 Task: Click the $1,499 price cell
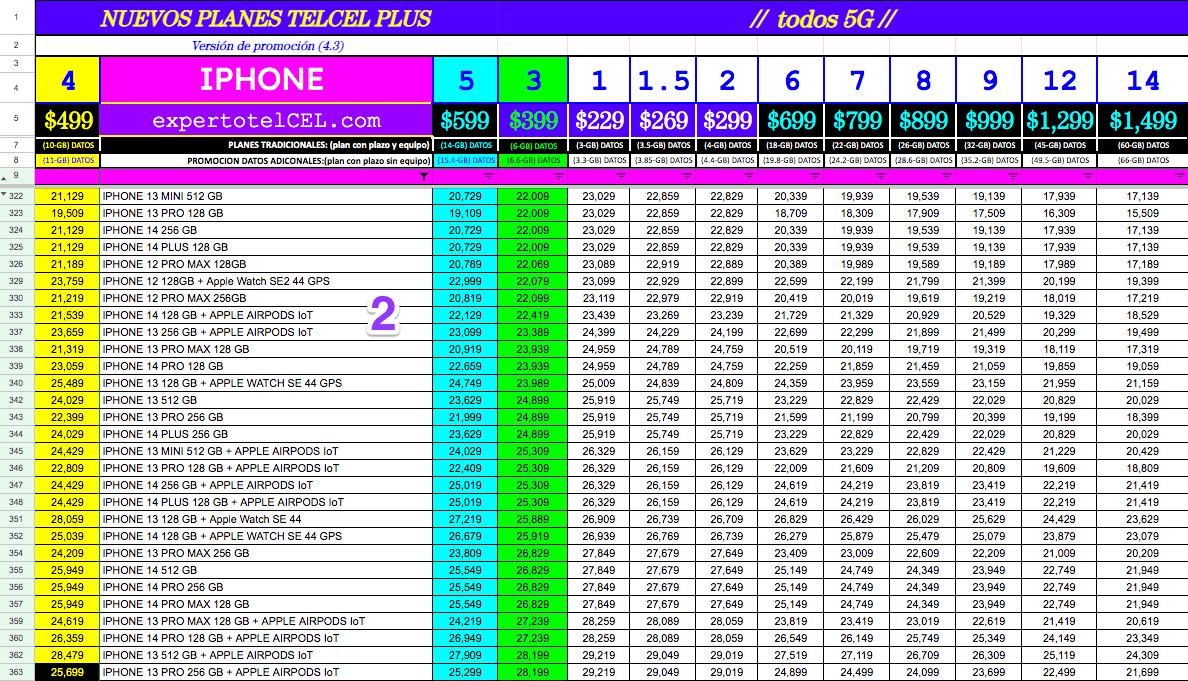tap(1143, 120)
